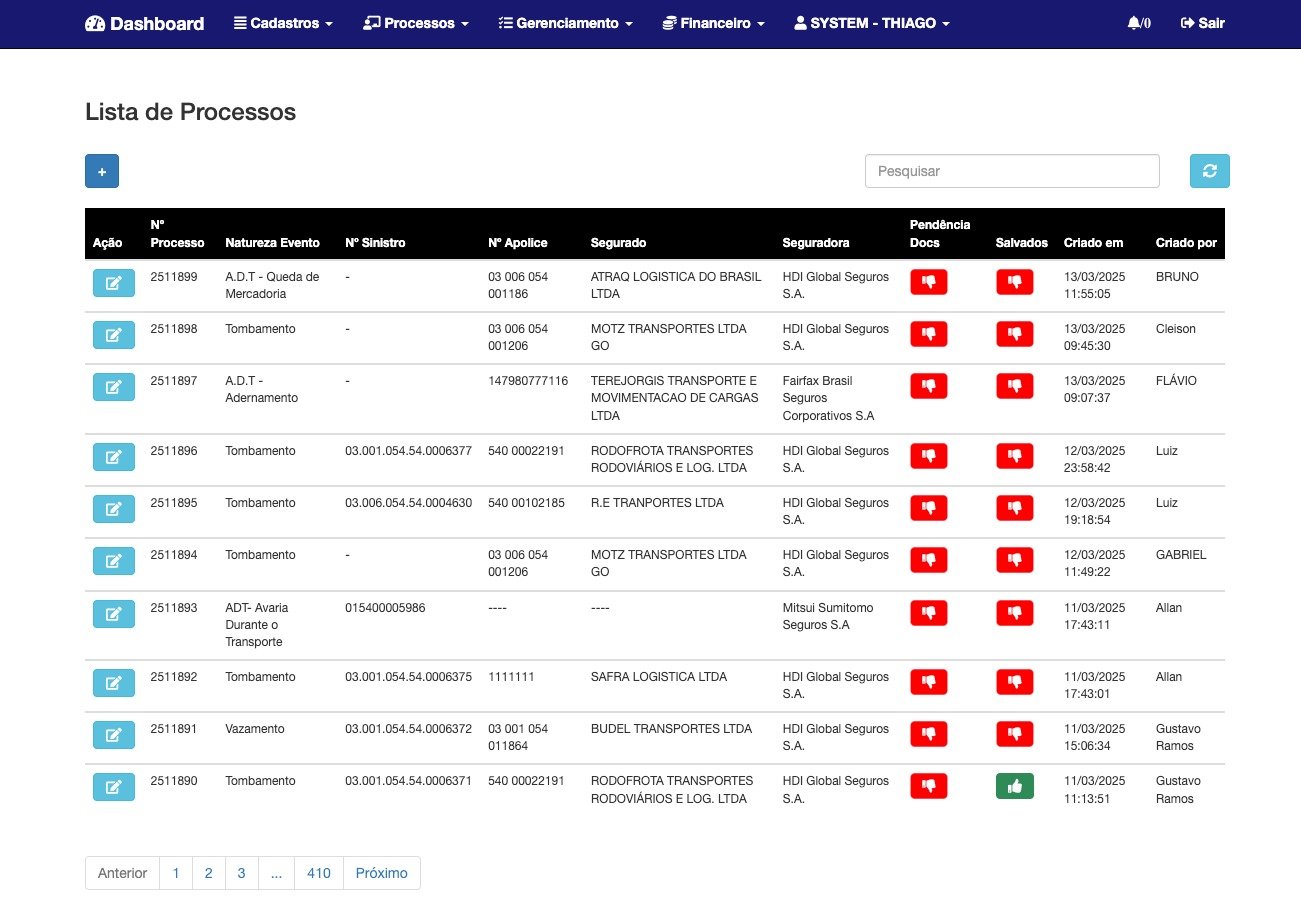This screenshot has width=1301, height=912.
Task: Open edit icon for process 2511896
Action: coord(113,457)
